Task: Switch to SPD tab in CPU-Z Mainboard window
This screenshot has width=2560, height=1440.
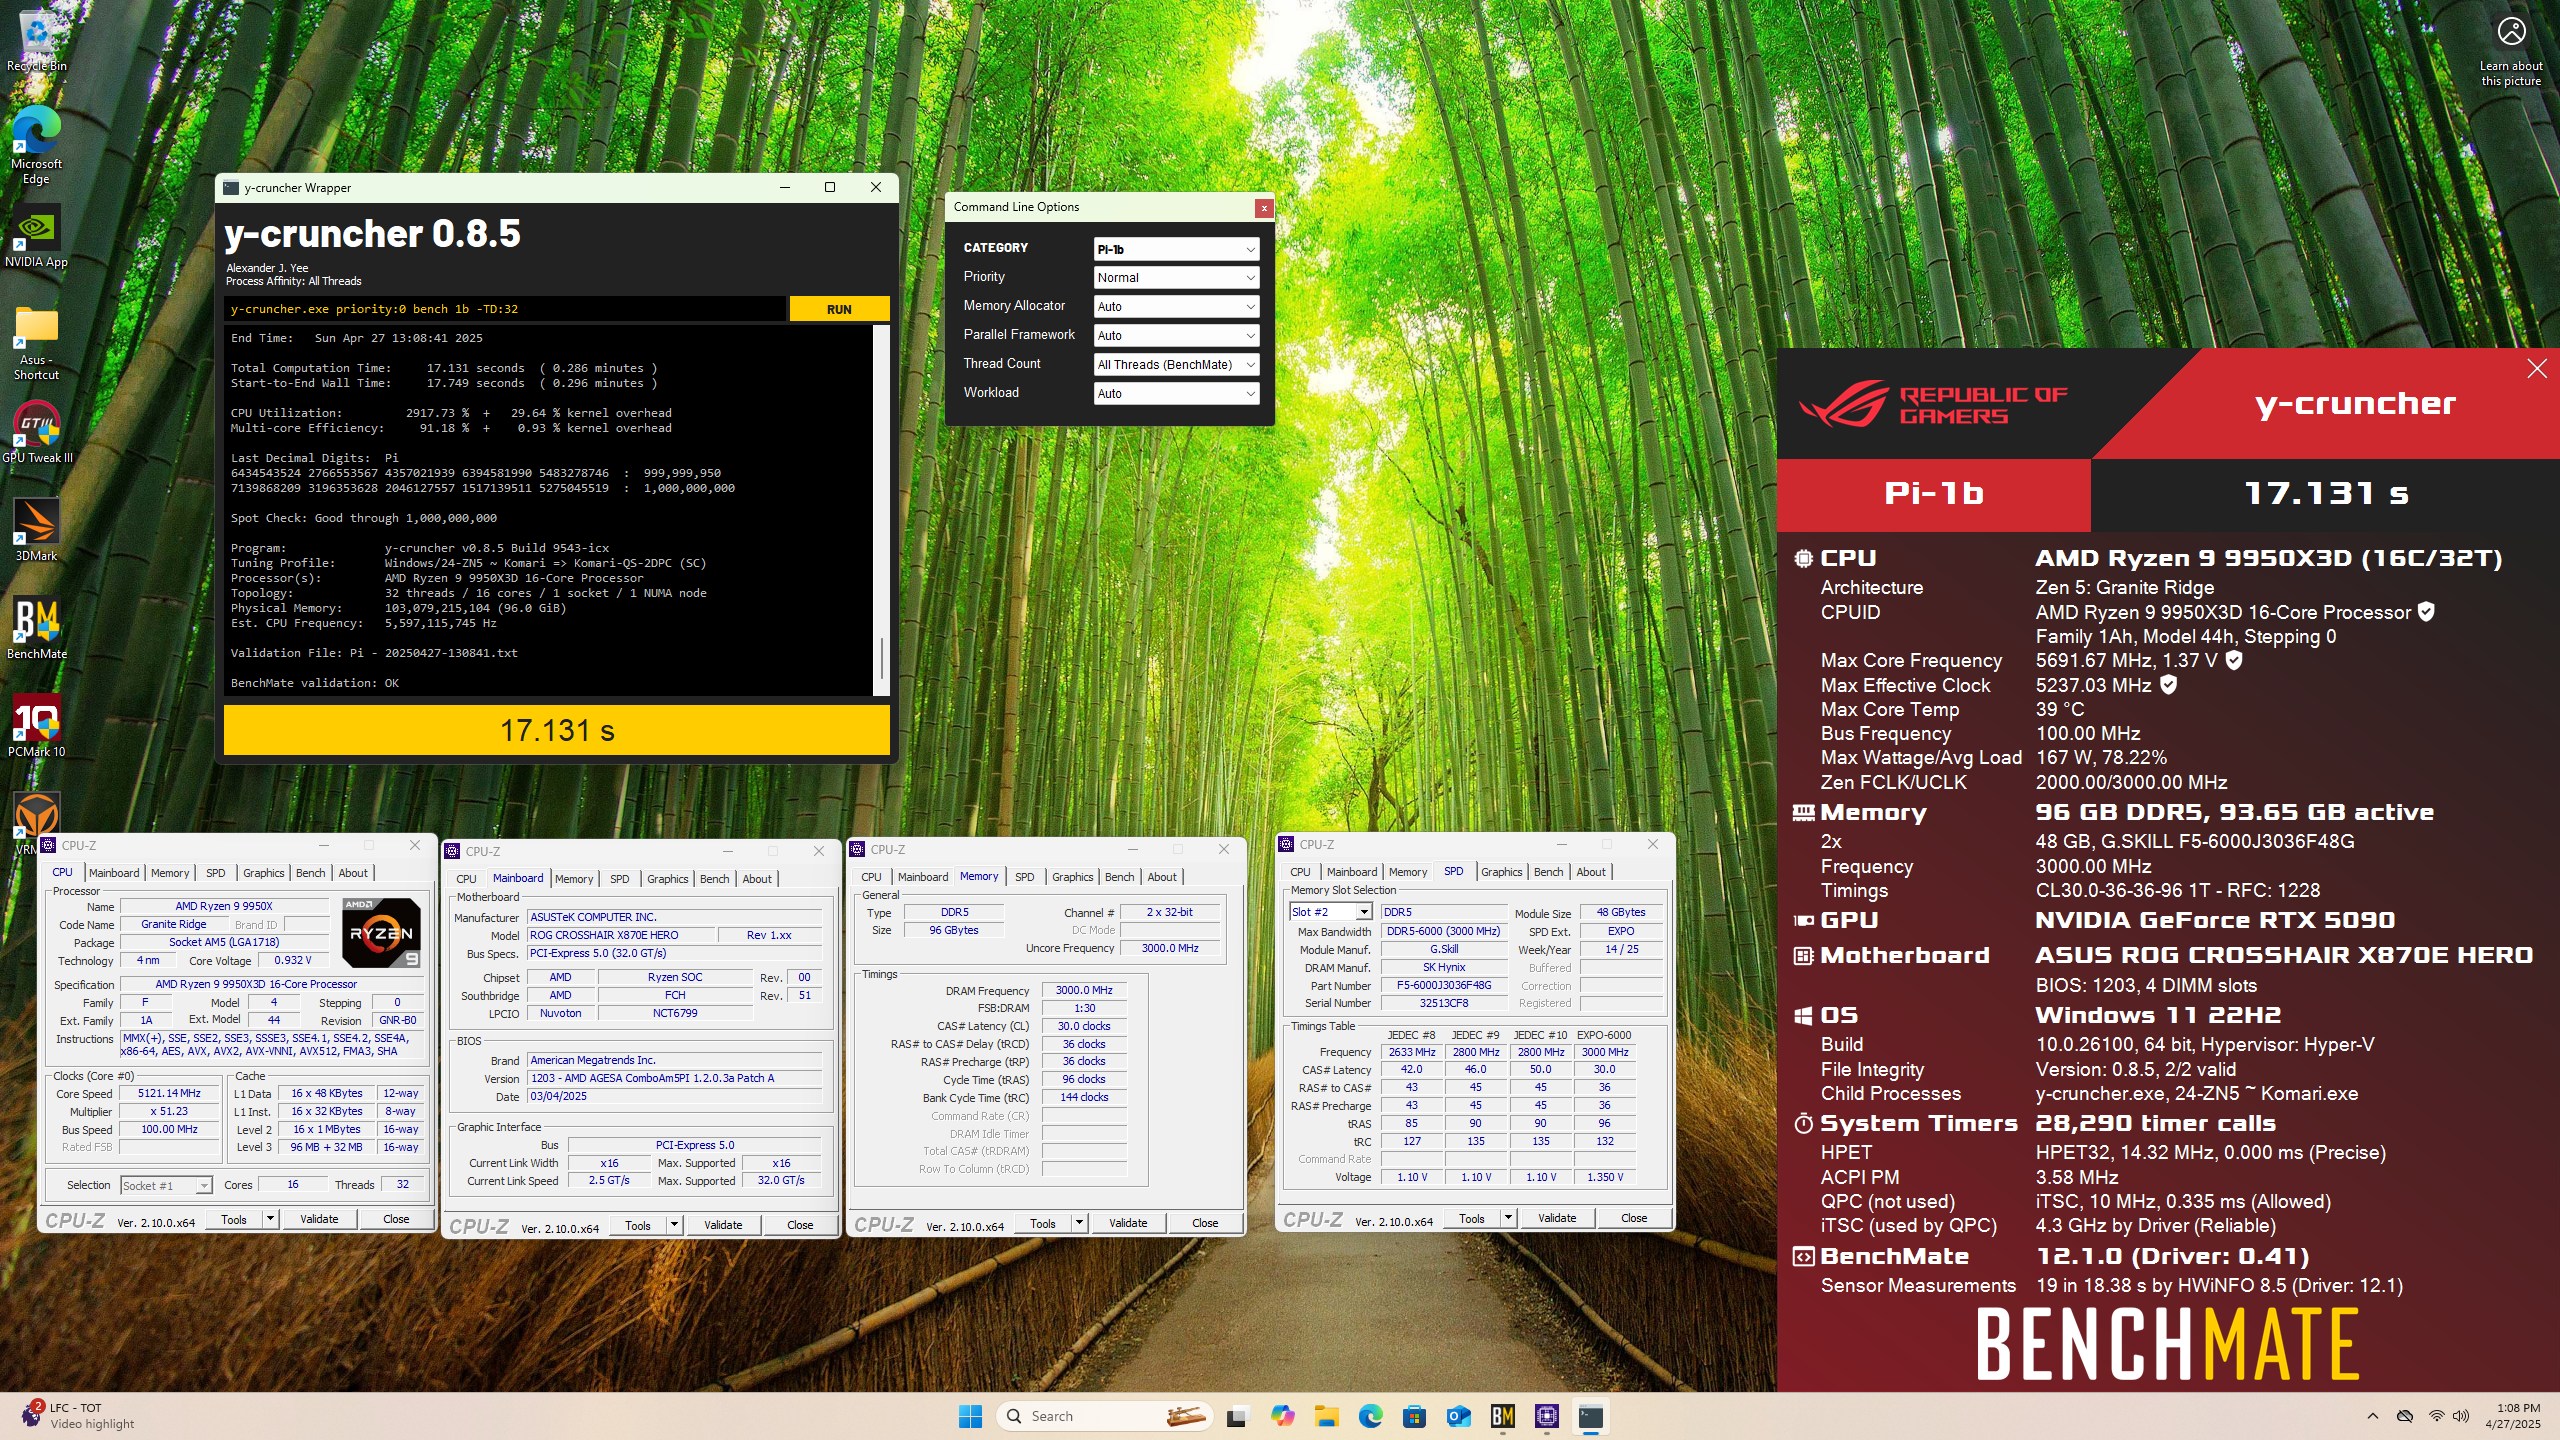Action: [x=620, y=879]
